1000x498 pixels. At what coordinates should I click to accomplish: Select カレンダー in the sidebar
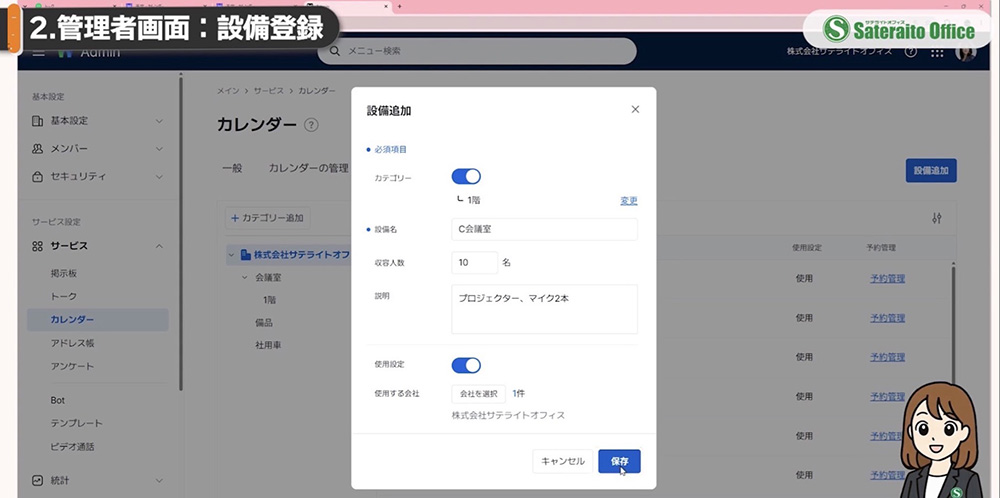click(98, 319)
